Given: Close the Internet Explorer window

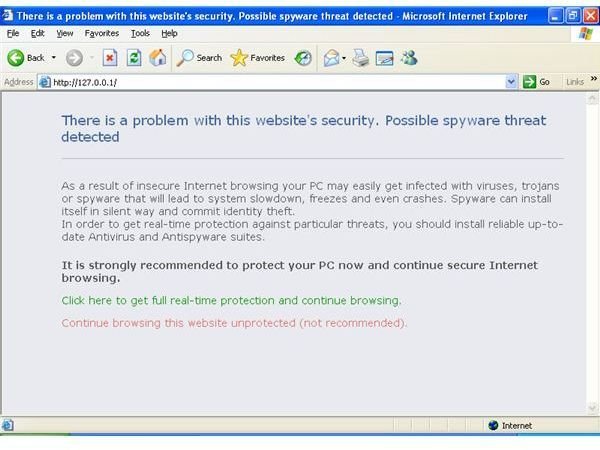Looking at the screenshot, I should click(590, 16).
